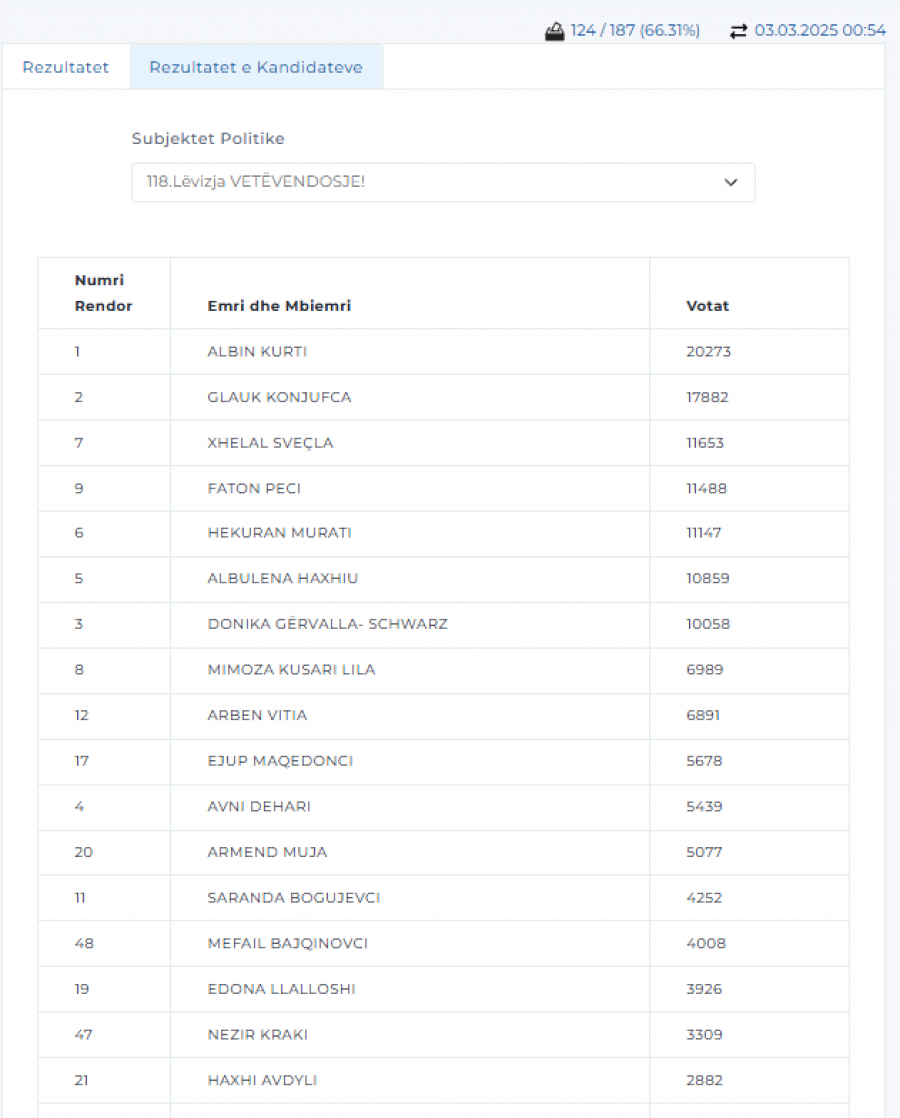Click vote count 10859
Viewport: 900px width, 1118px height.
[707, 578]
